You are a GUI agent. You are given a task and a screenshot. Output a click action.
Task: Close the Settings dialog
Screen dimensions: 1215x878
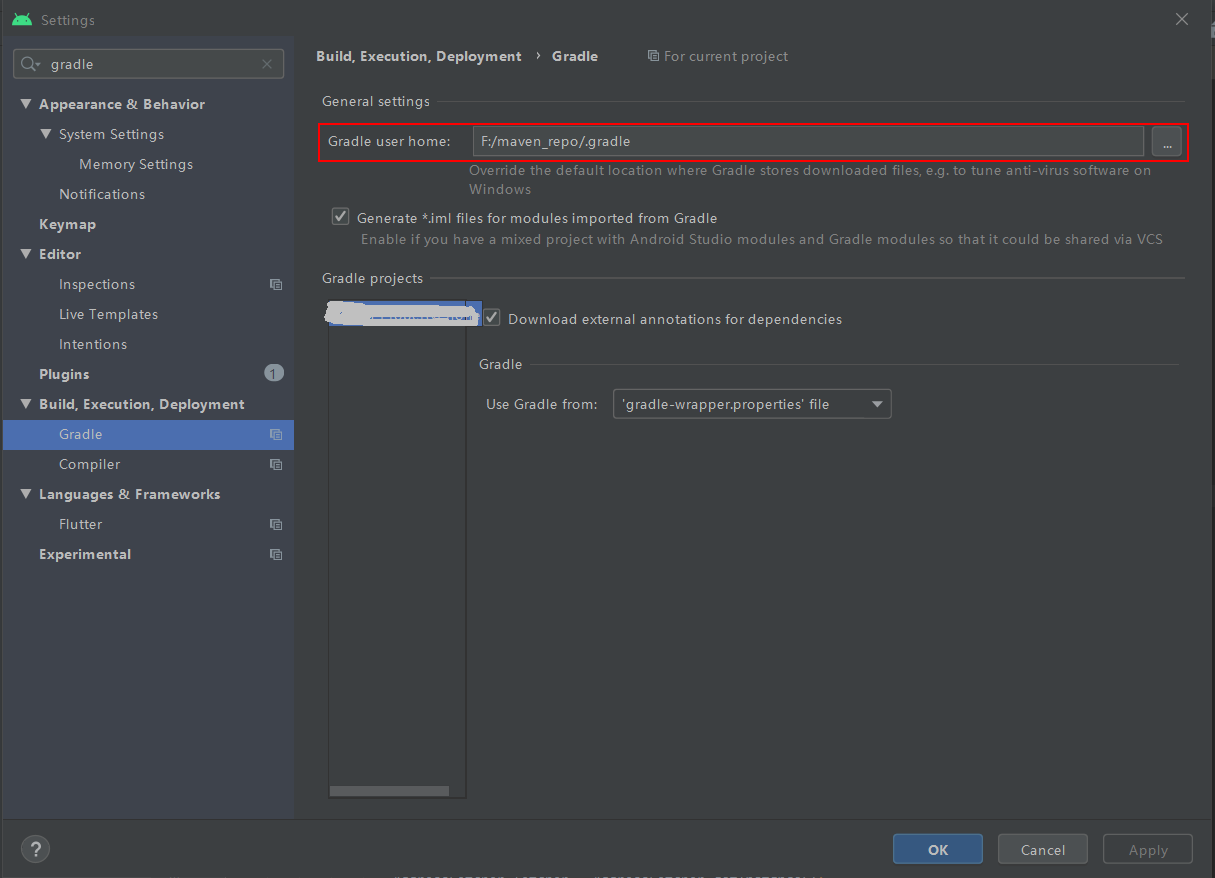tap(1182, 19)
